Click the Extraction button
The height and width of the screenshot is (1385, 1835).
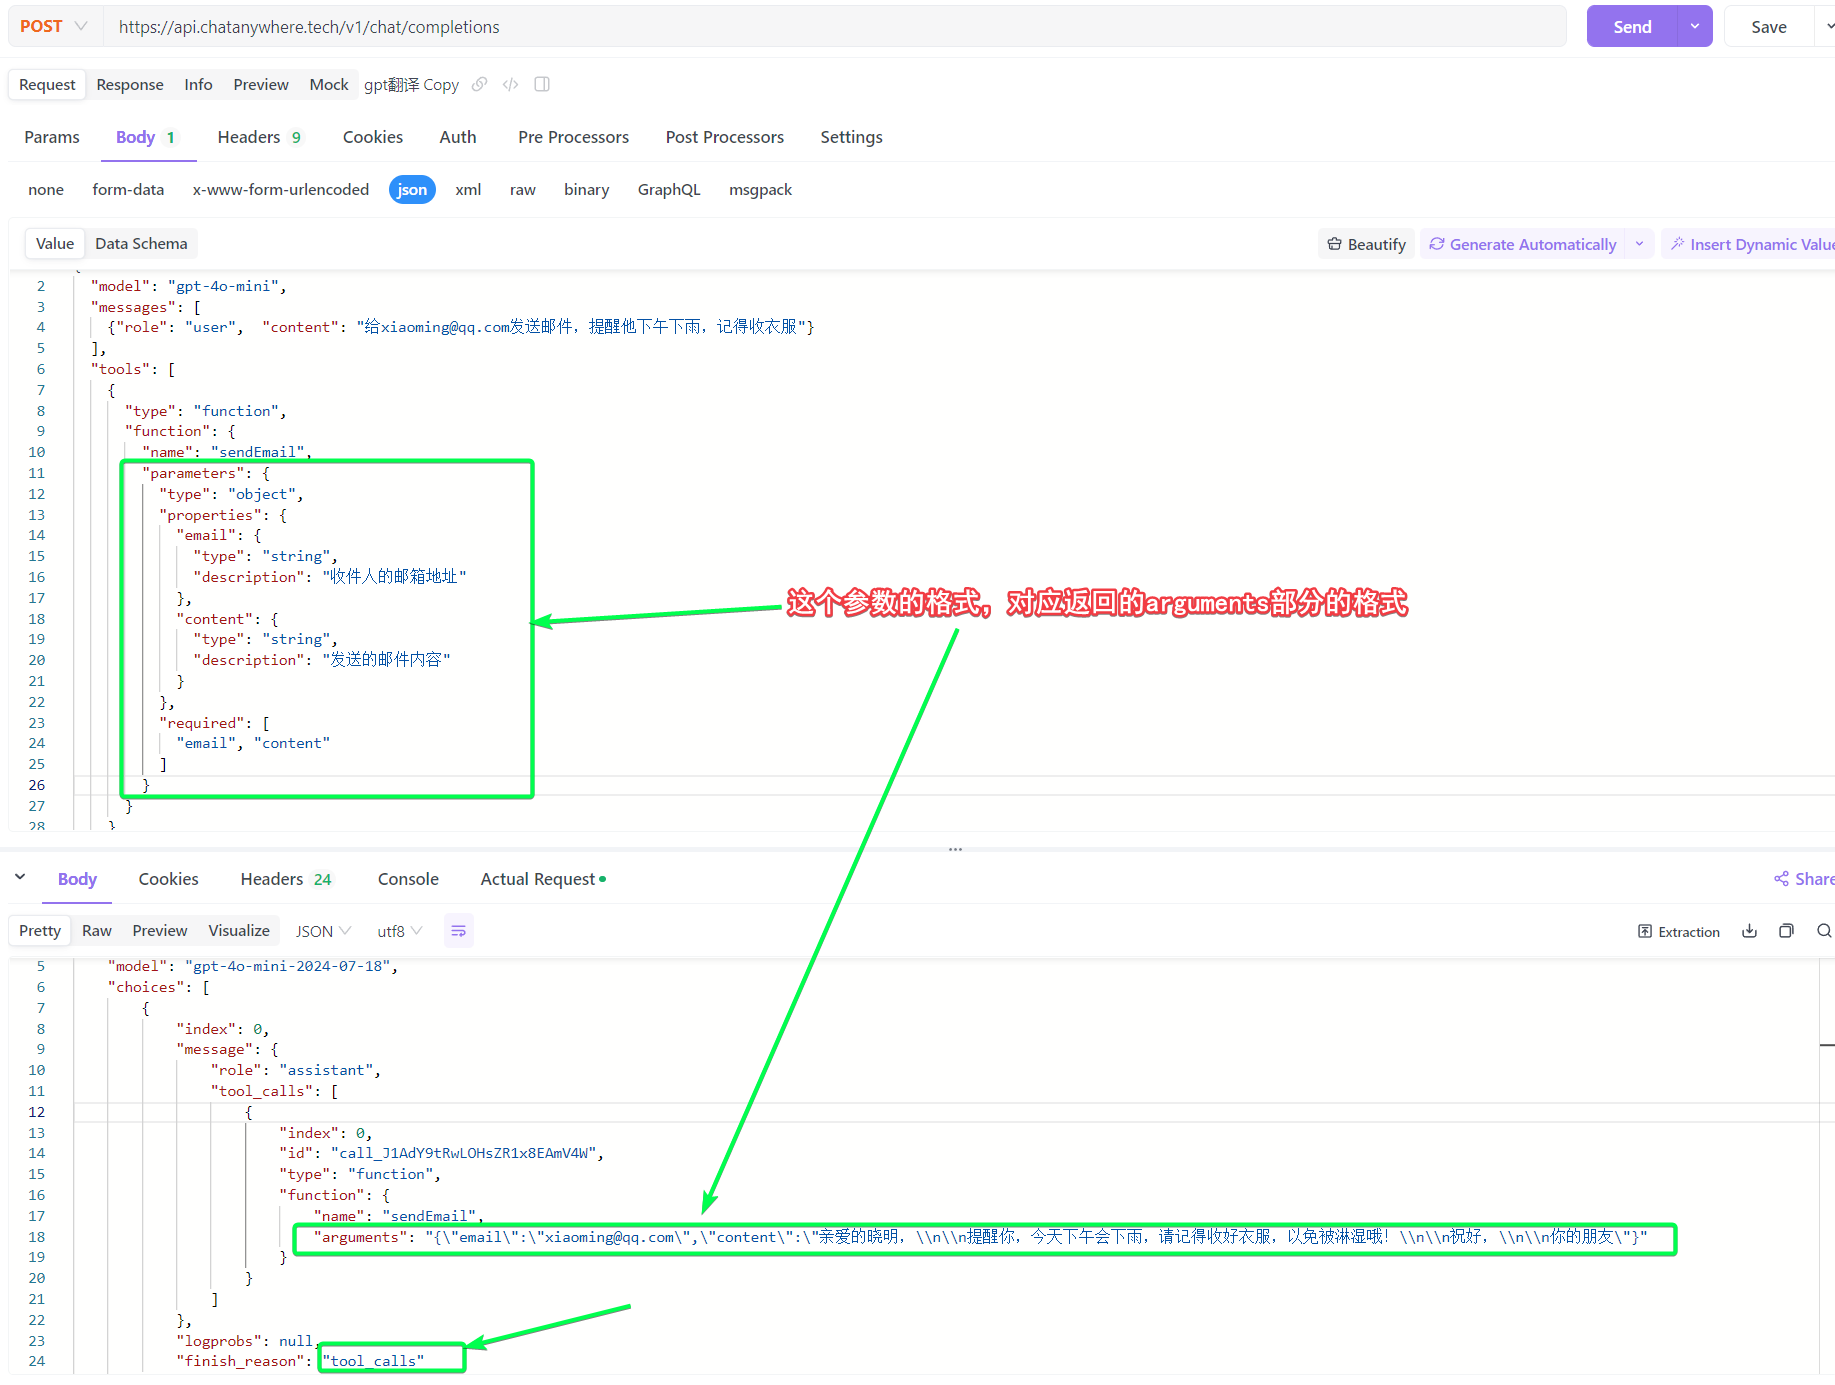point(1679,931)
